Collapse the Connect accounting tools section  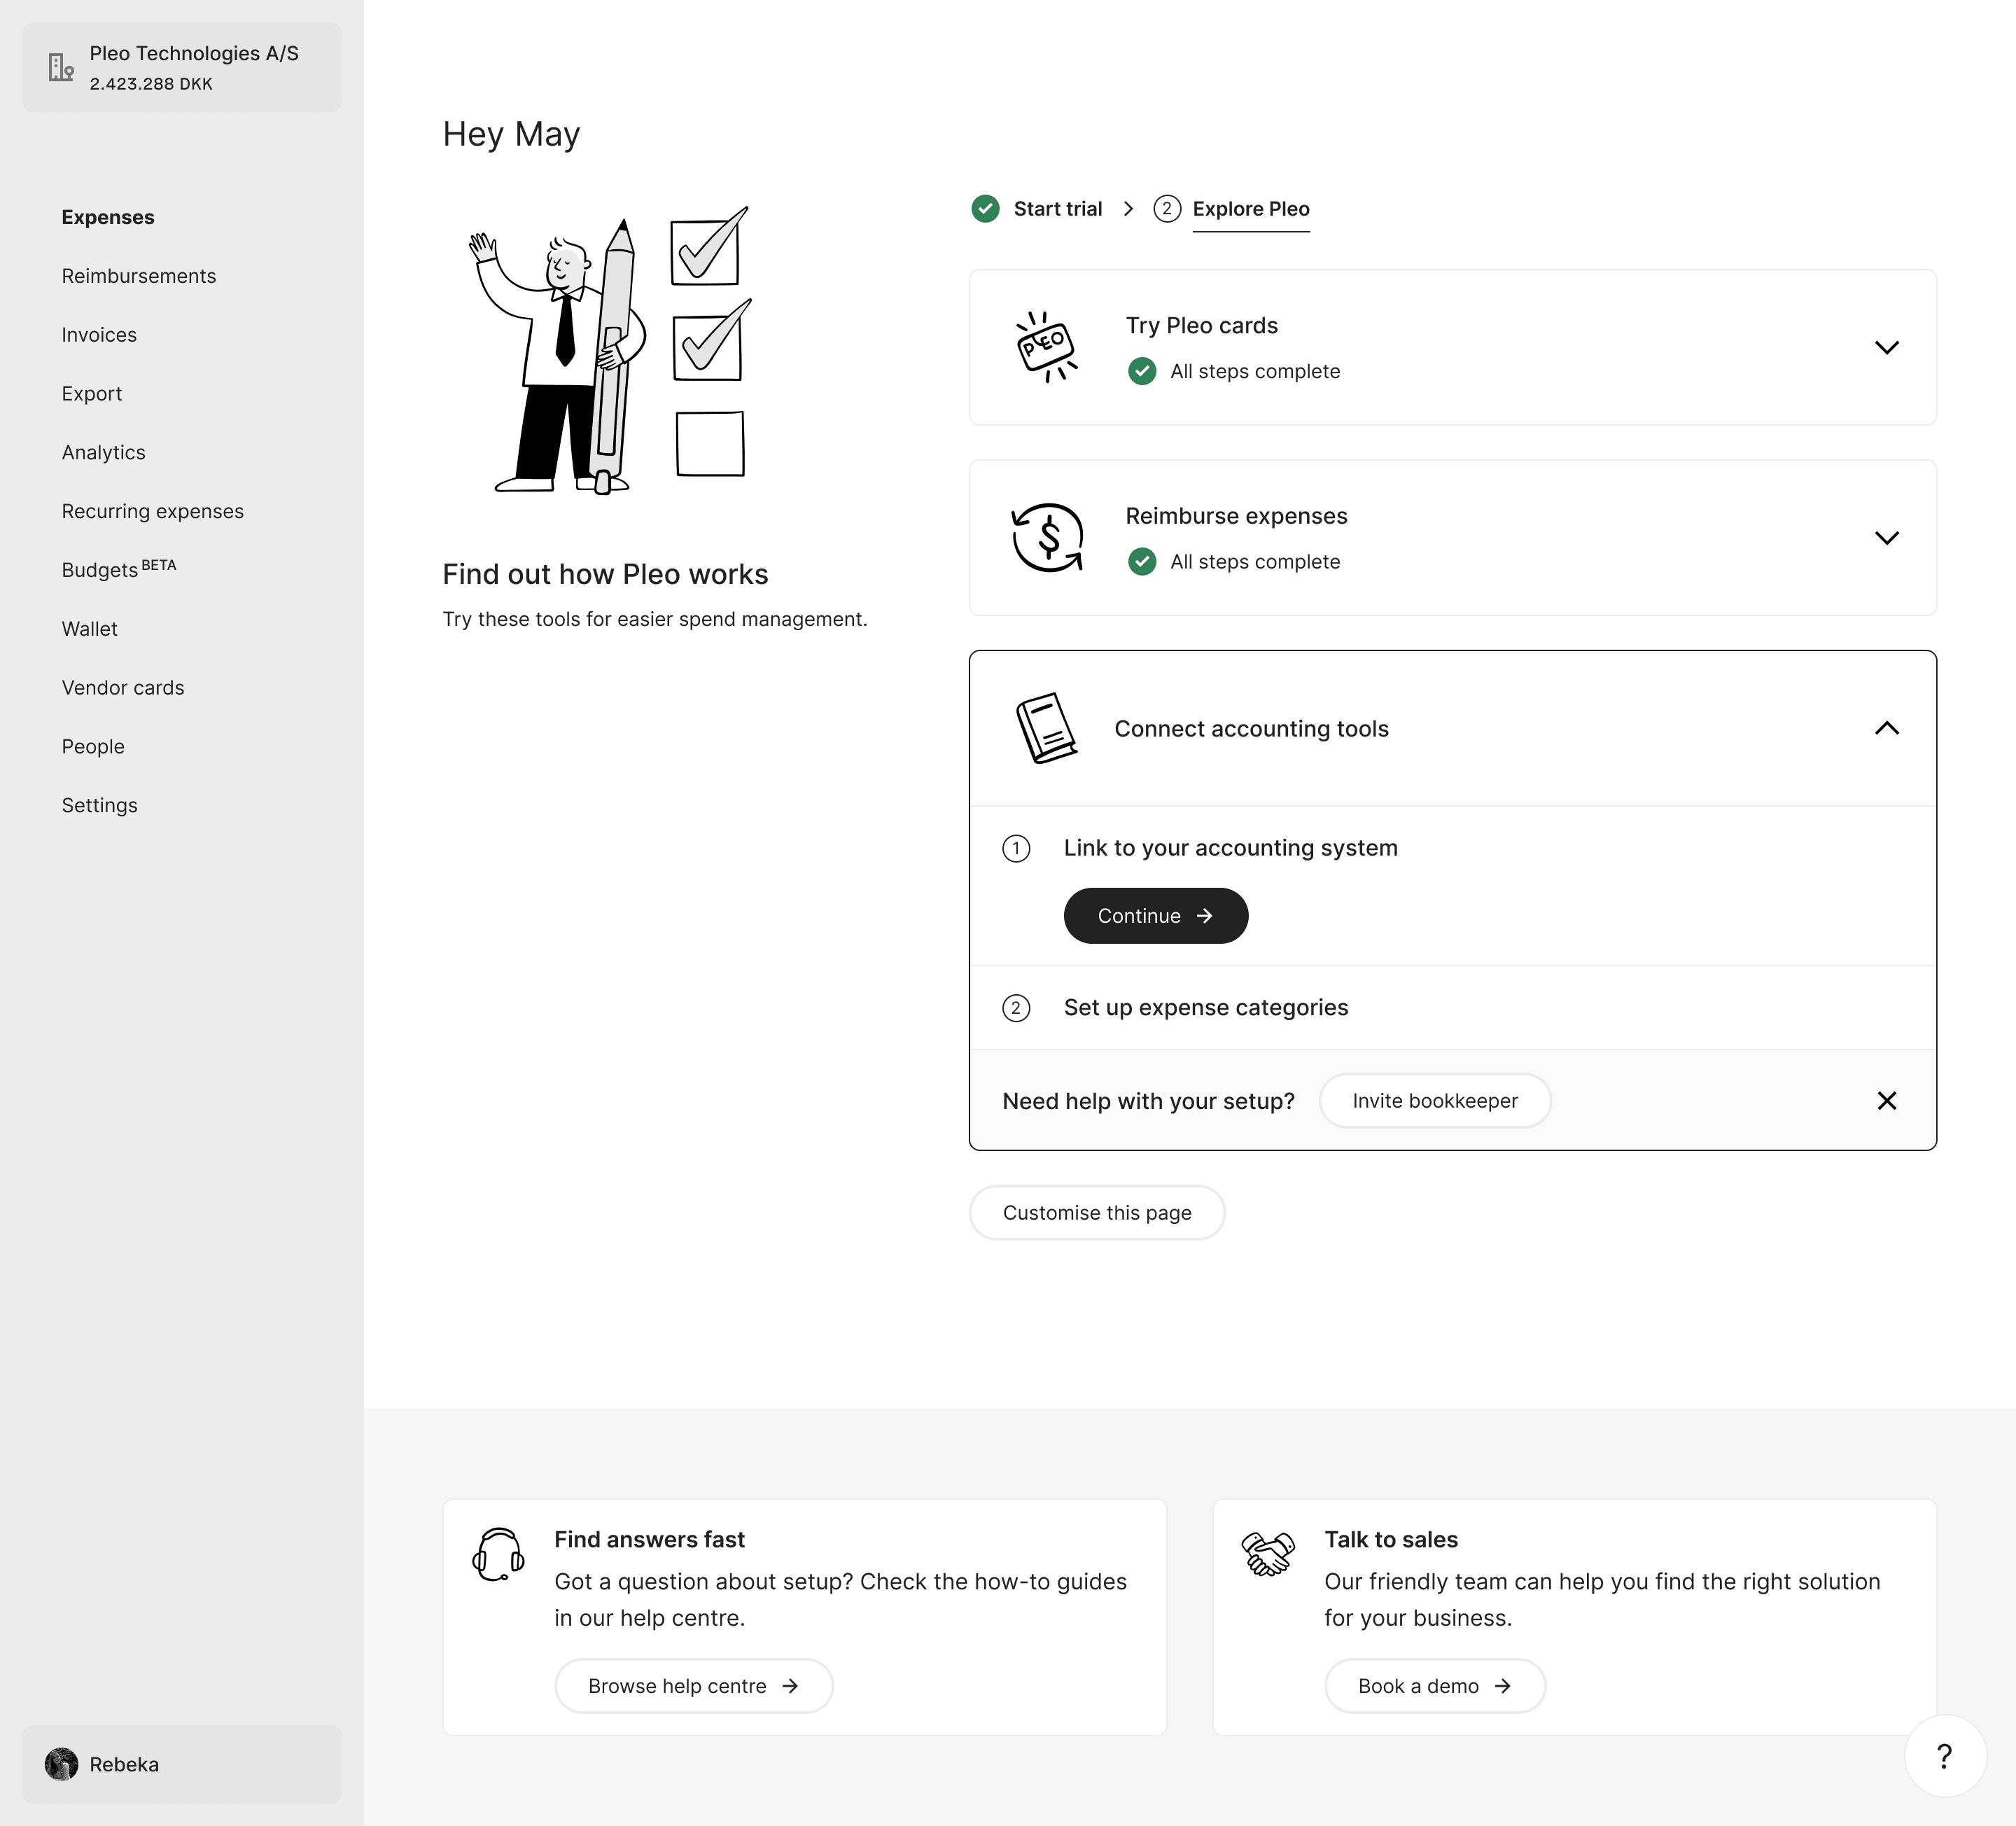pos(1886,728)
